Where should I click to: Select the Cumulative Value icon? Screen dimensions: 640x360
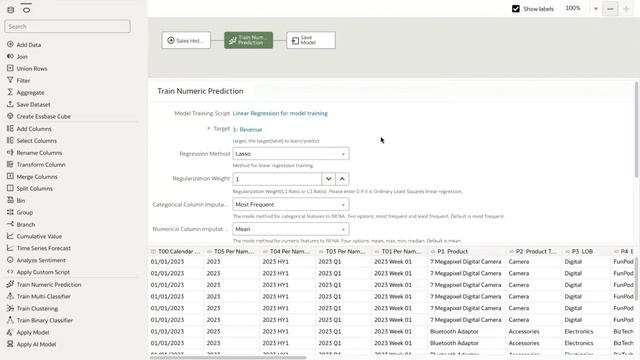[x=10, y=236]
